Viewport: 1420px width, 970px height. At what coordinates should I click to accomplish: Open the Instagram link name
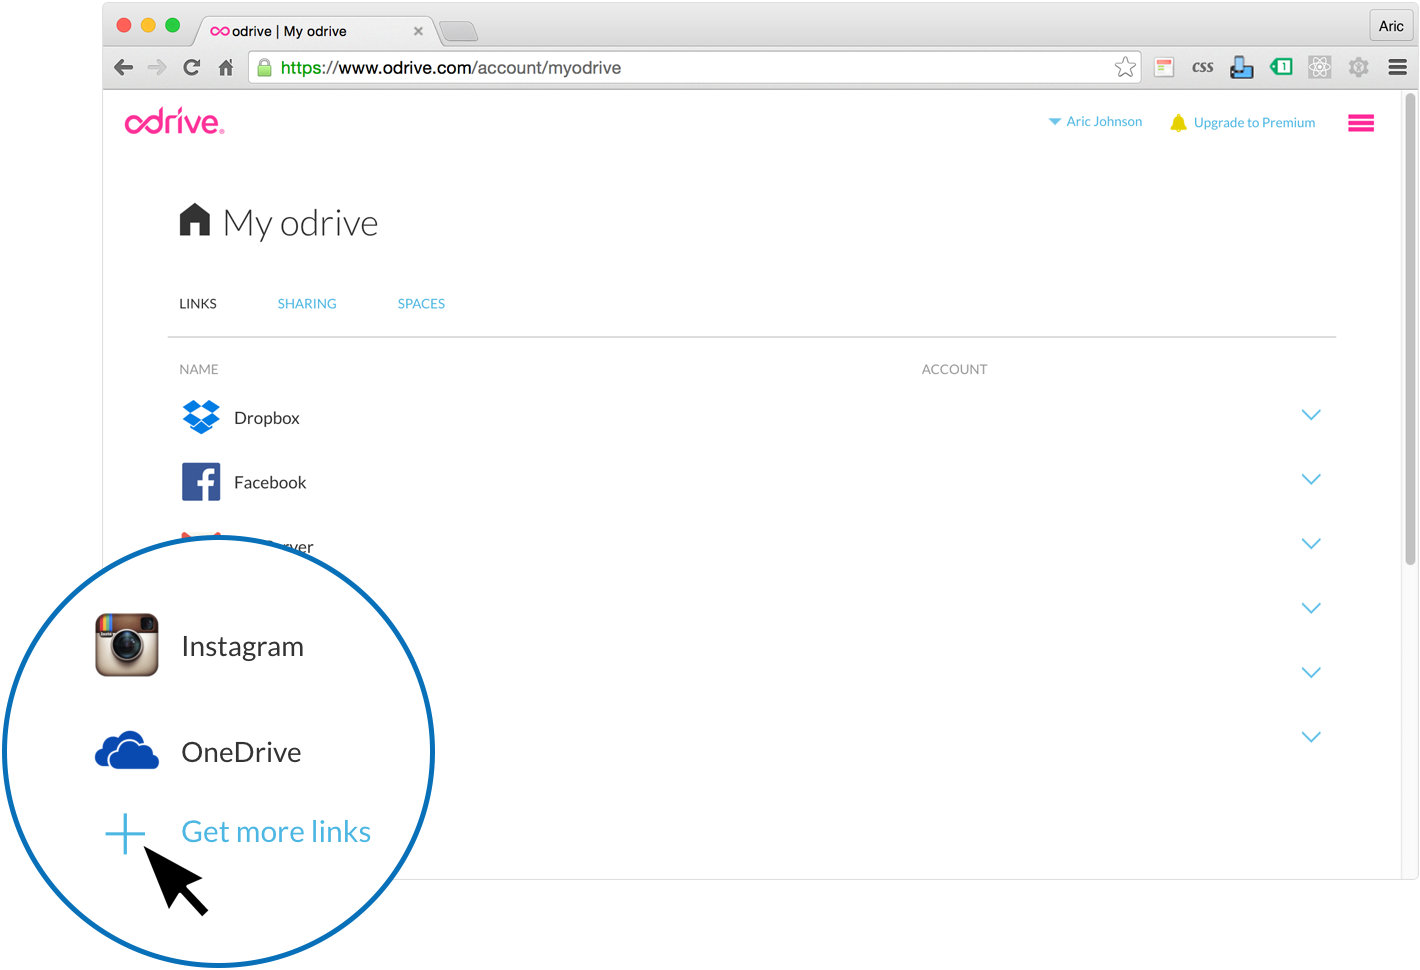point(243,647)
